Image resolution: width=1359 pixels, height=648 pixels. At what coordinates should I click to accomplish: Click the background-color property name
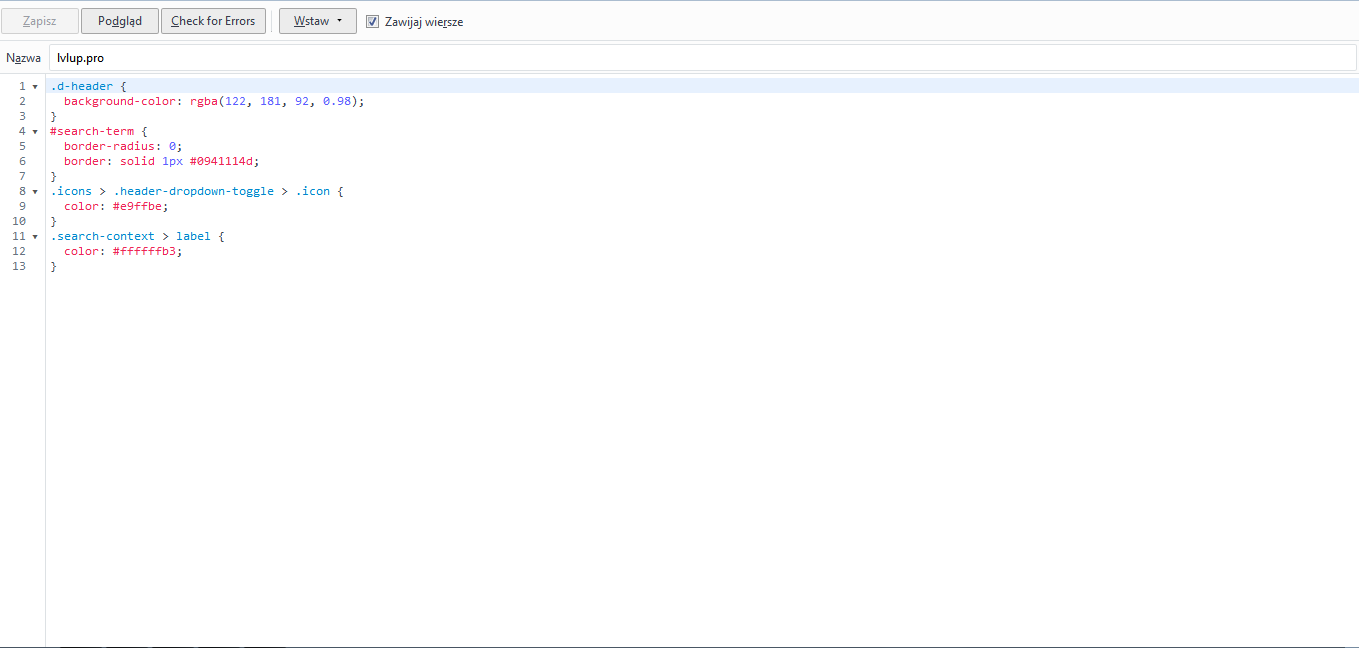[x=123, y=101]
